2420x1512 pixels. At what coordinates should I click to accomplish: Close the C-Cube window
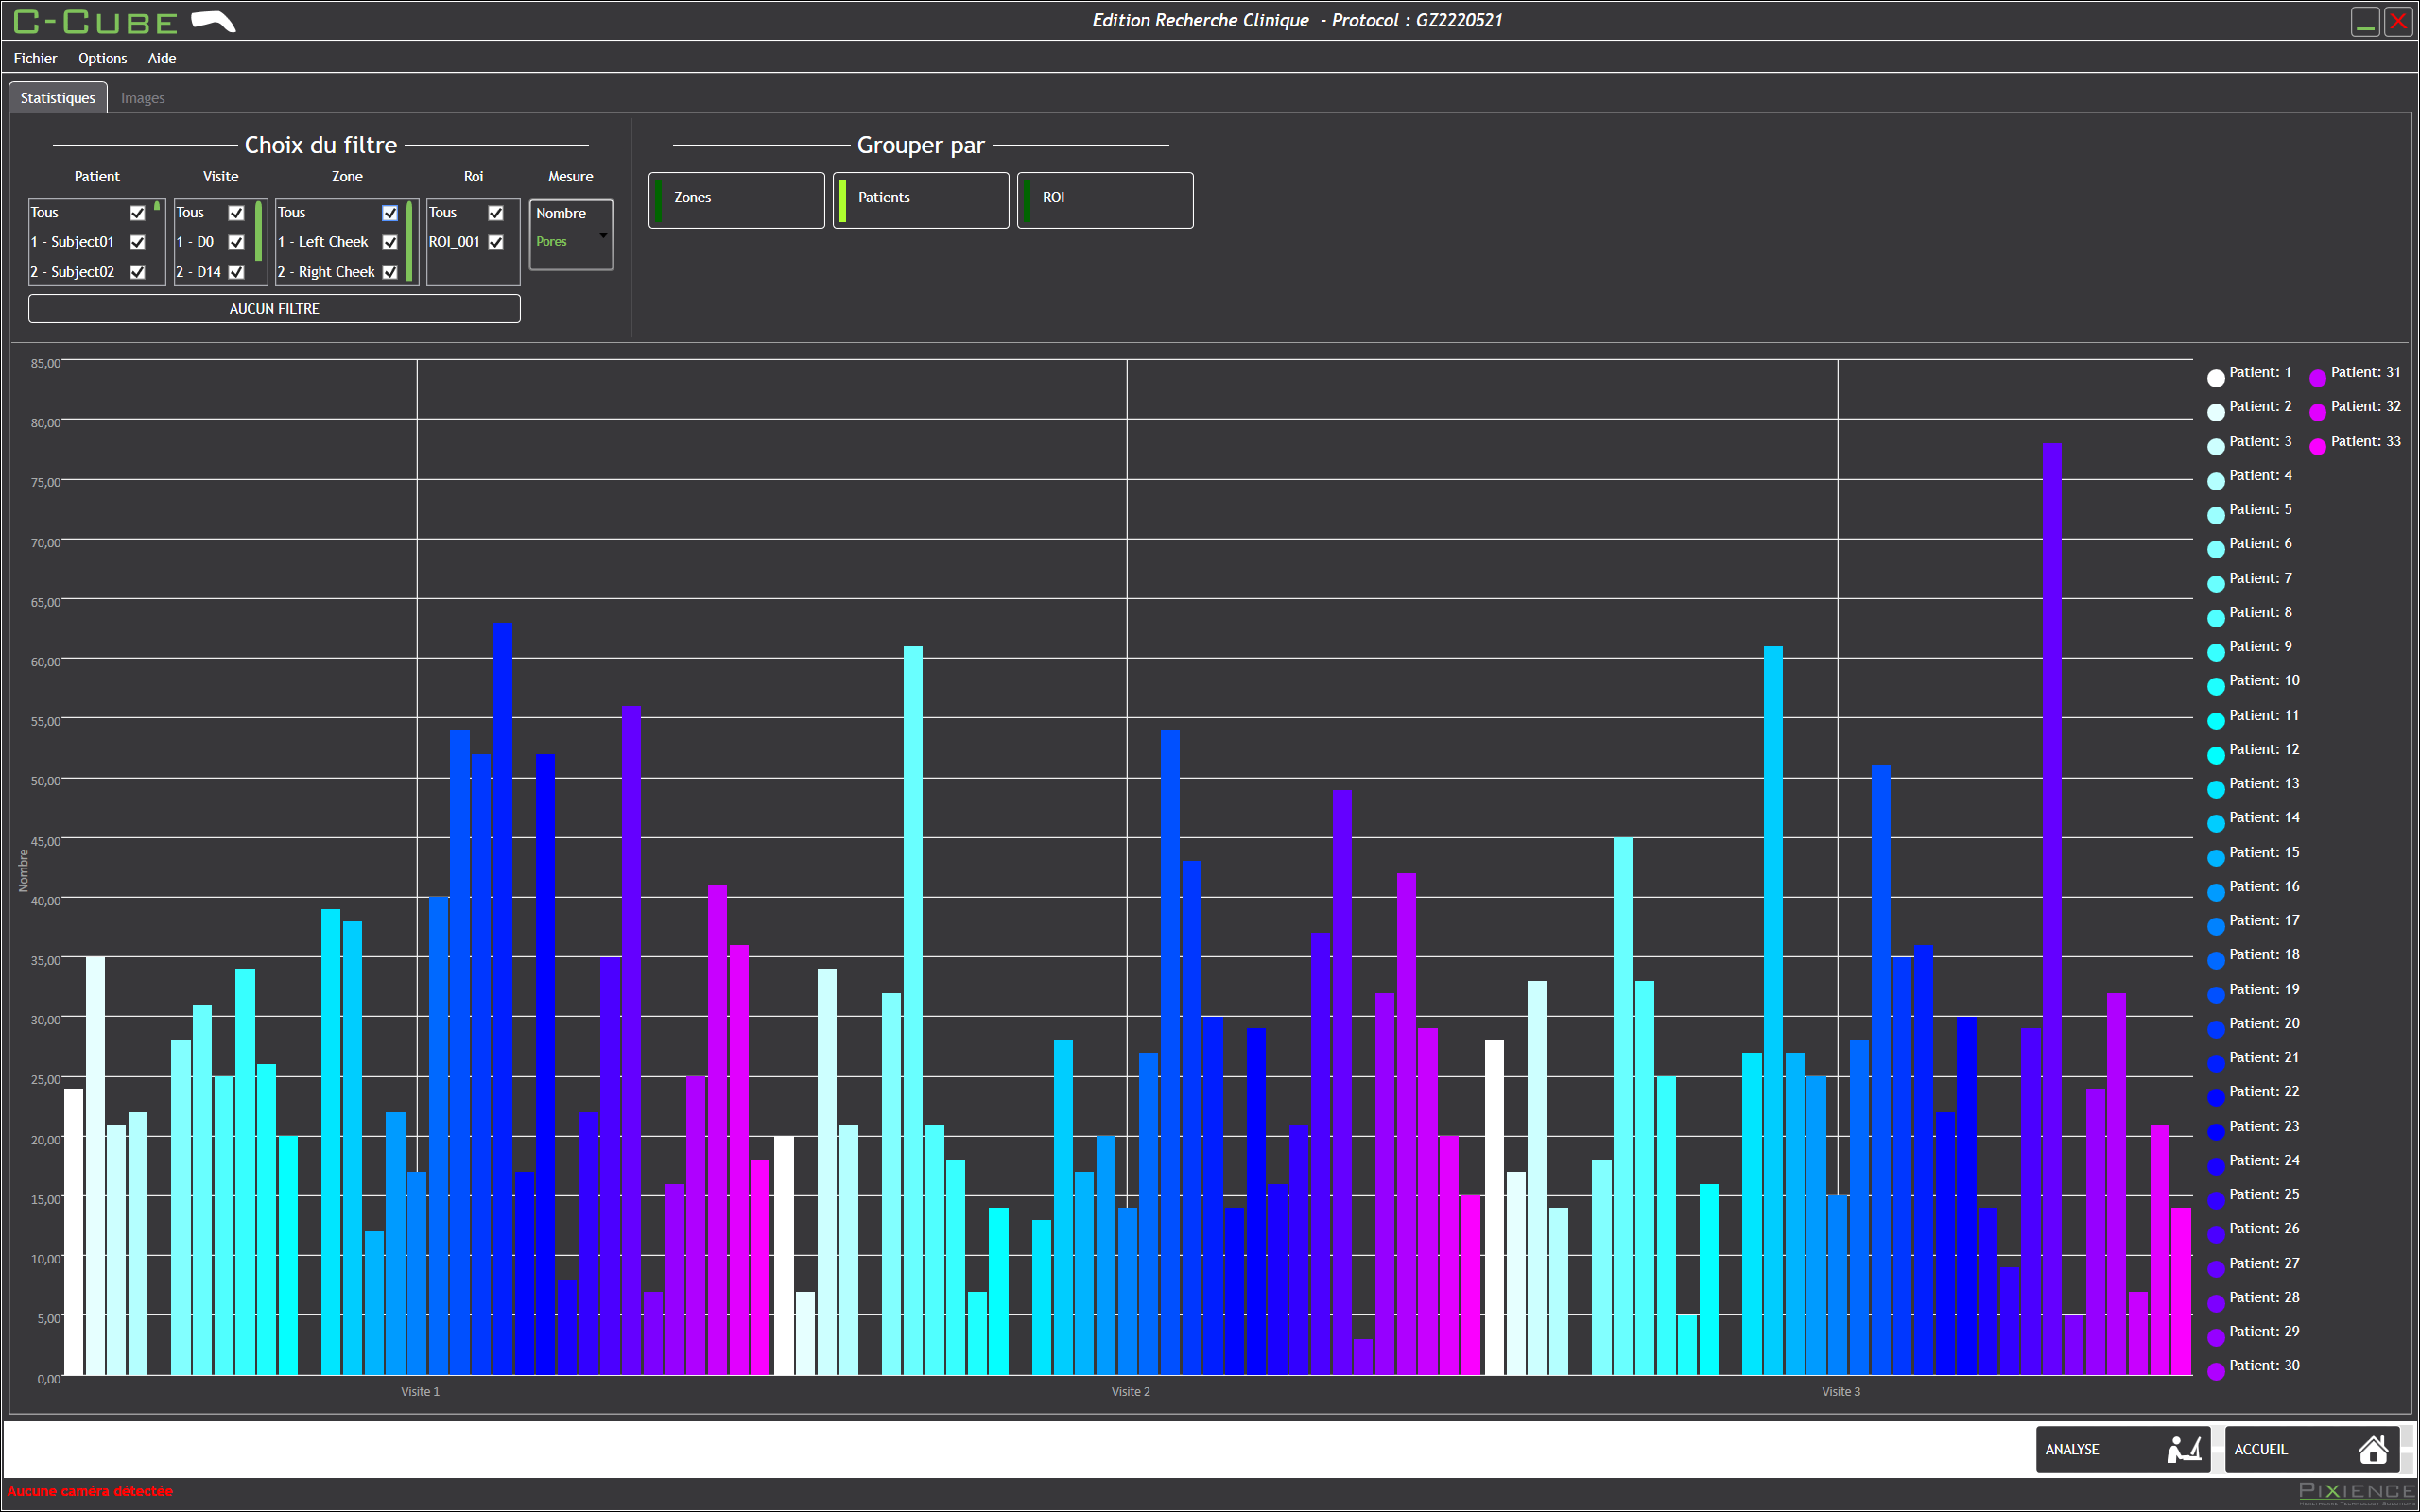click(2399, 21)
